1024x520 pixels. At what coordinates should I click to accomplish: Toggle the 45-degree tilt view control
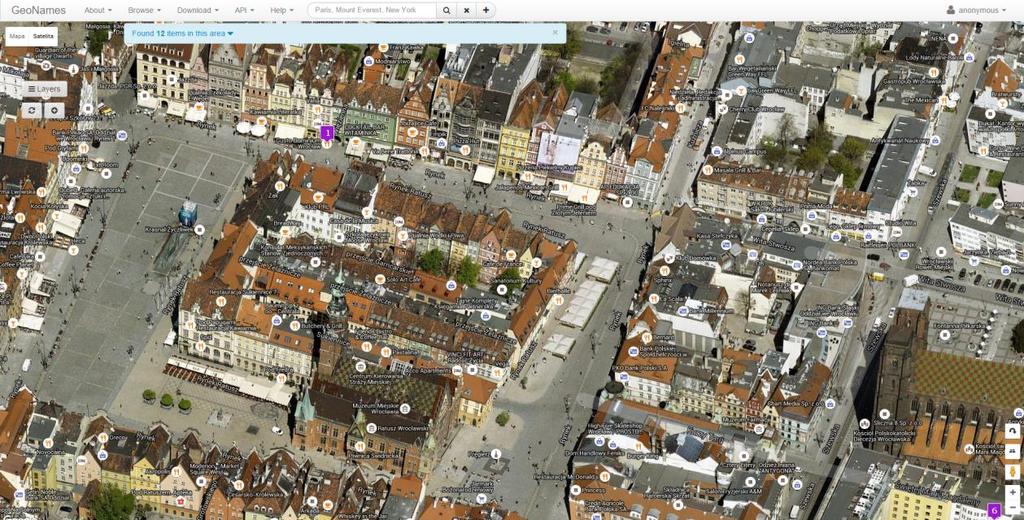click(x=1012, y=451)
